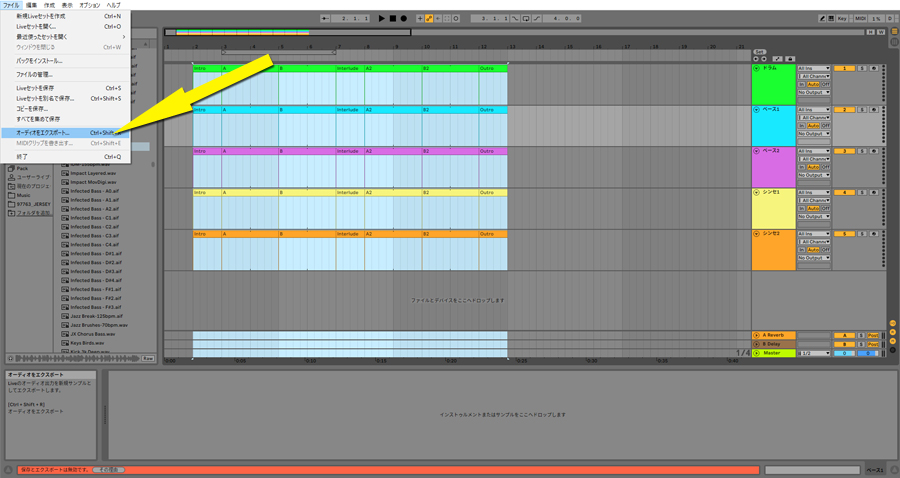Choose オーディオをエクスポート menu item
The height and width of the screenshot is (478, 900).
(x=66, y=133)
